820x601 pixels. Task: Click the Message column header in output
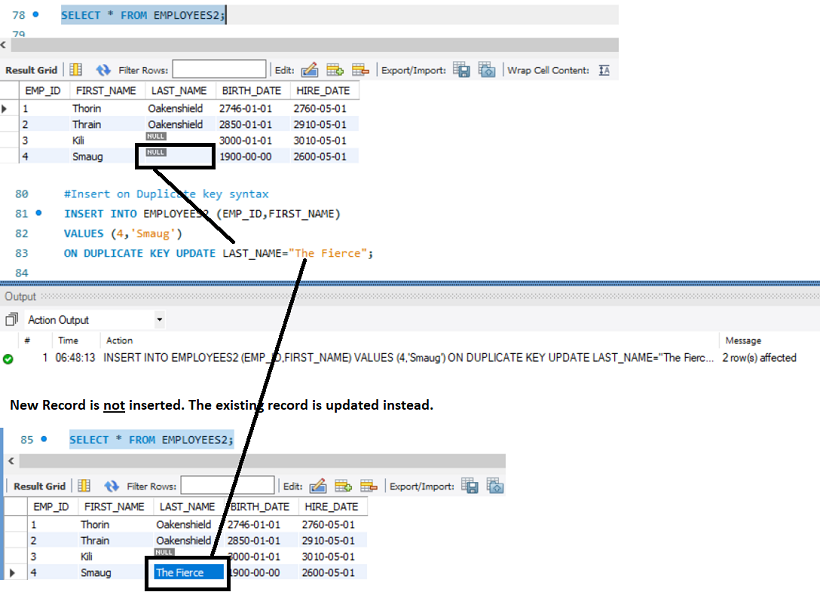point(743,341)
